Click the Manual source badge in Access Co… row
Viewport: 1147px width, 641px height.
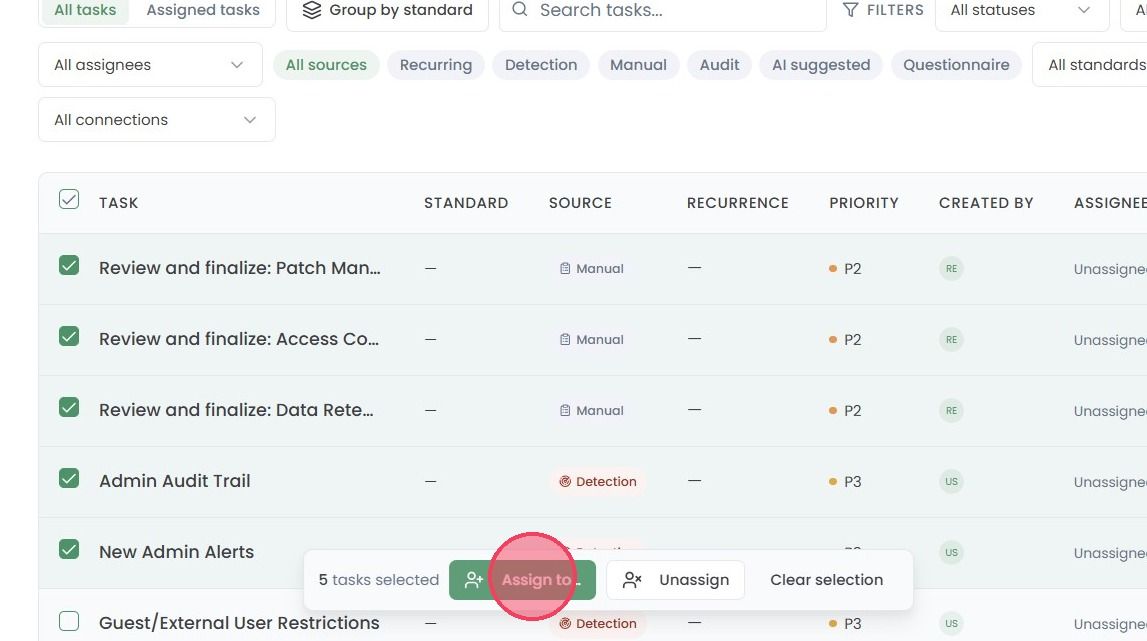point(592,340)
